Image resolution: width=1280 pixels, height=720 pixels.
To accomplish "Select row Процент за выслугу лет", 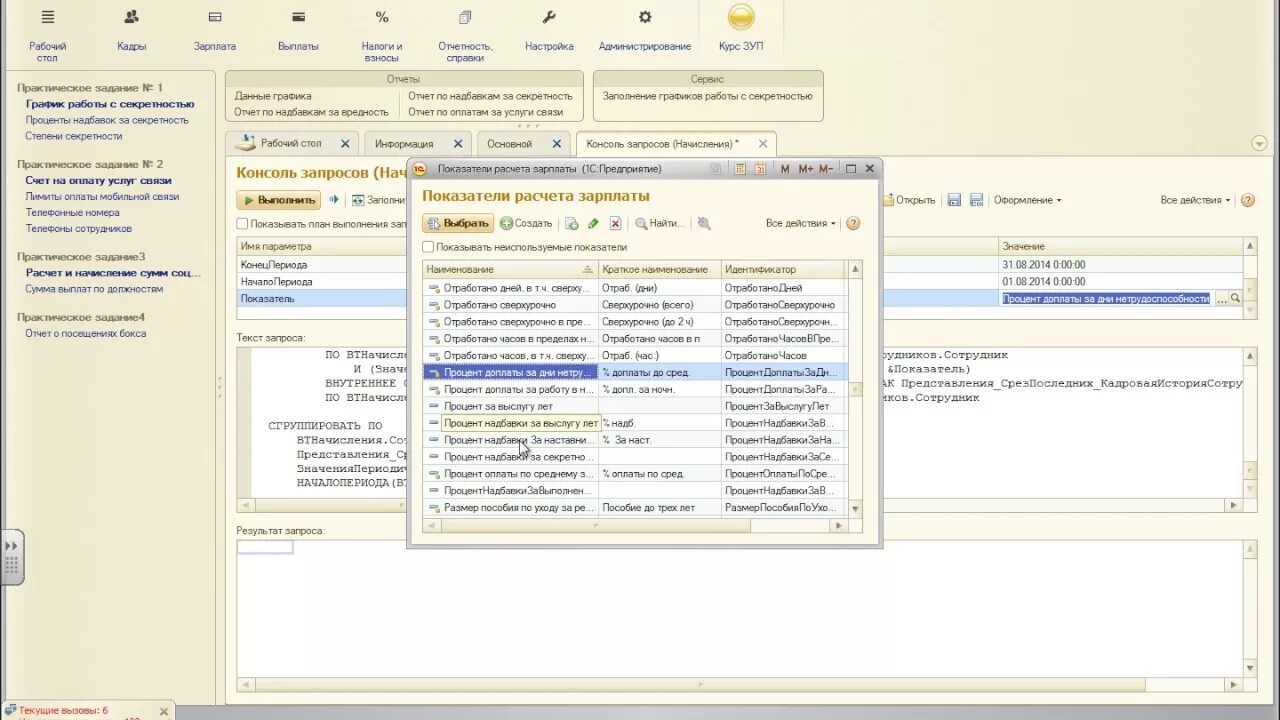I will pos(634,406).
